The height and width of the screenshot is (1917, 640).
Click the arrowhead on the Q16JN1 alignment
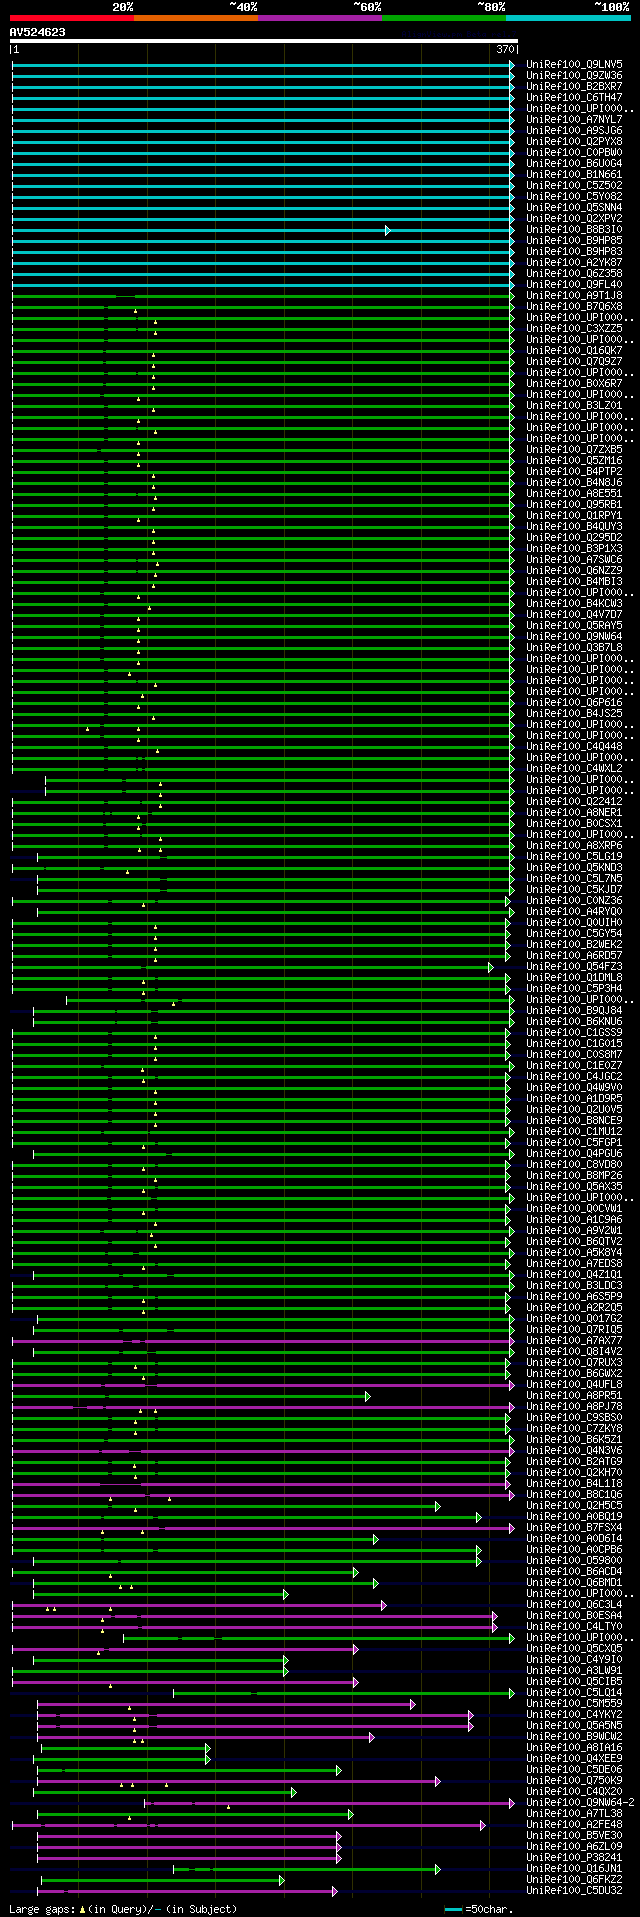point(438,1869)
